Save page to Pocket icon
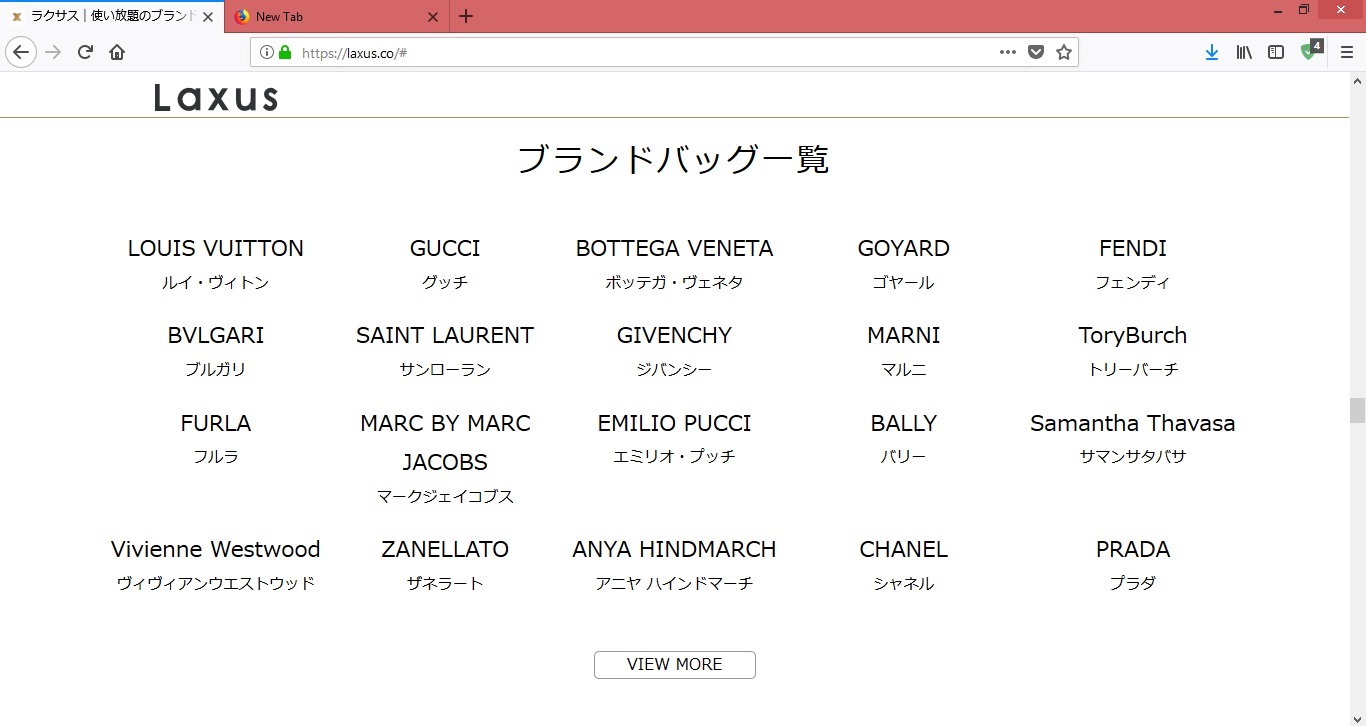The height and width of the screenshot is (726, 1366). (1037, 52)
